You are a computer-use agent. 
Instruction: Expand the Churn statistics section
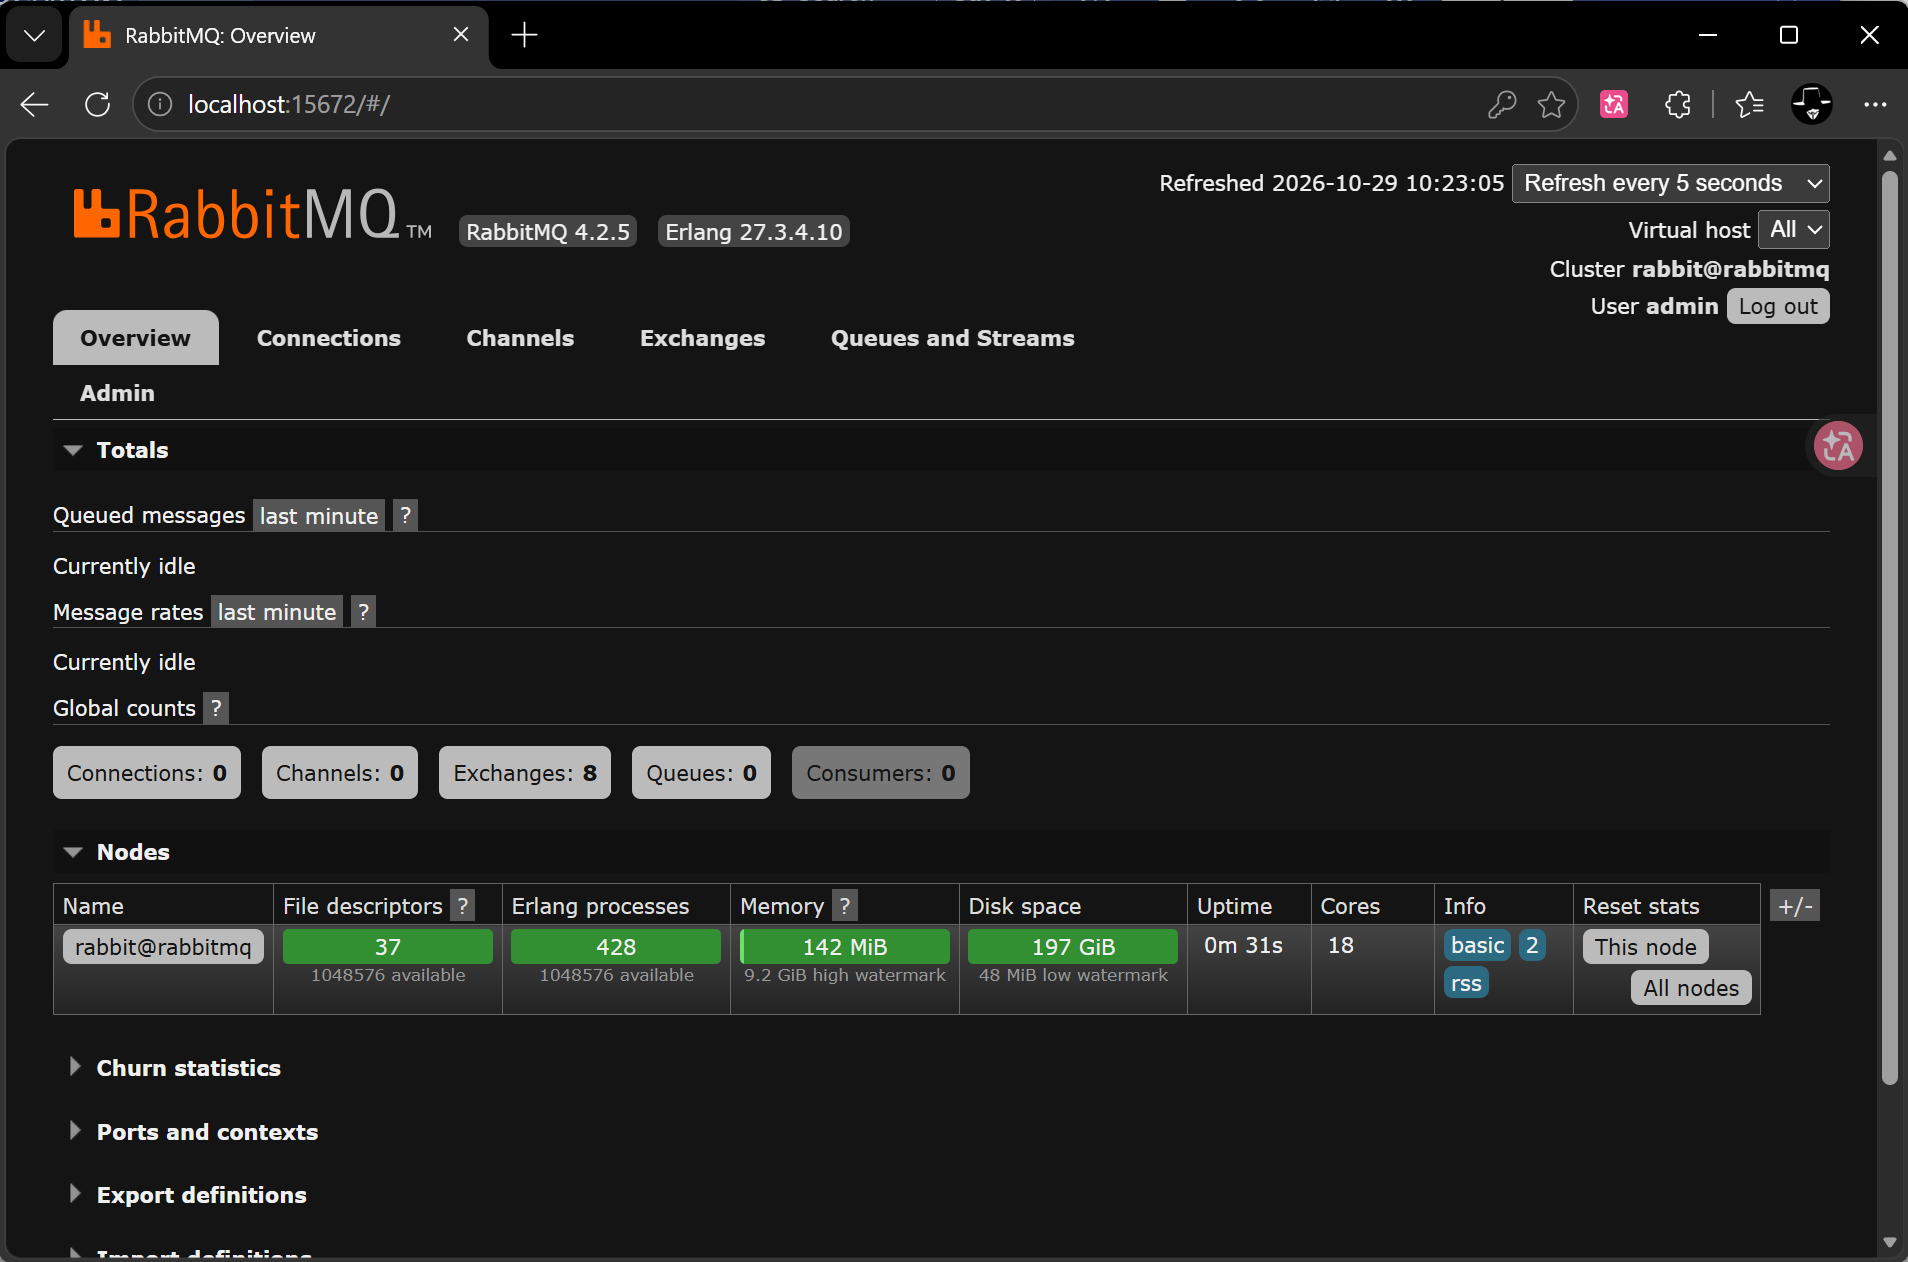point(188,1068)
